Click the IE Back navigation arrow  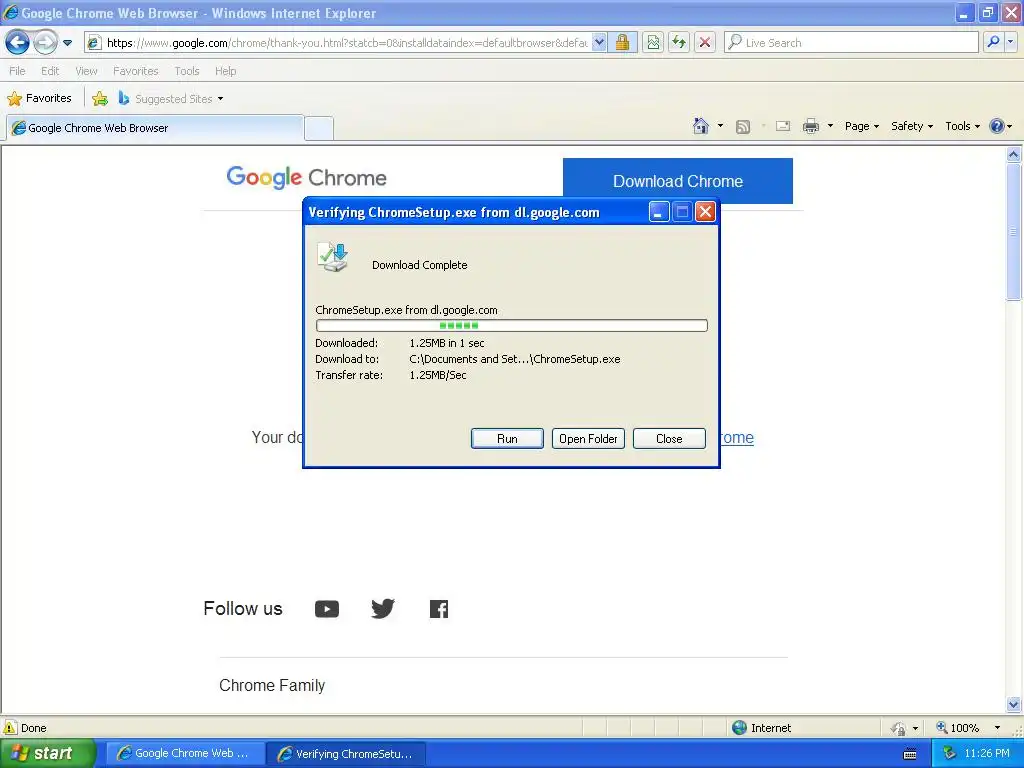coord(18,43)
